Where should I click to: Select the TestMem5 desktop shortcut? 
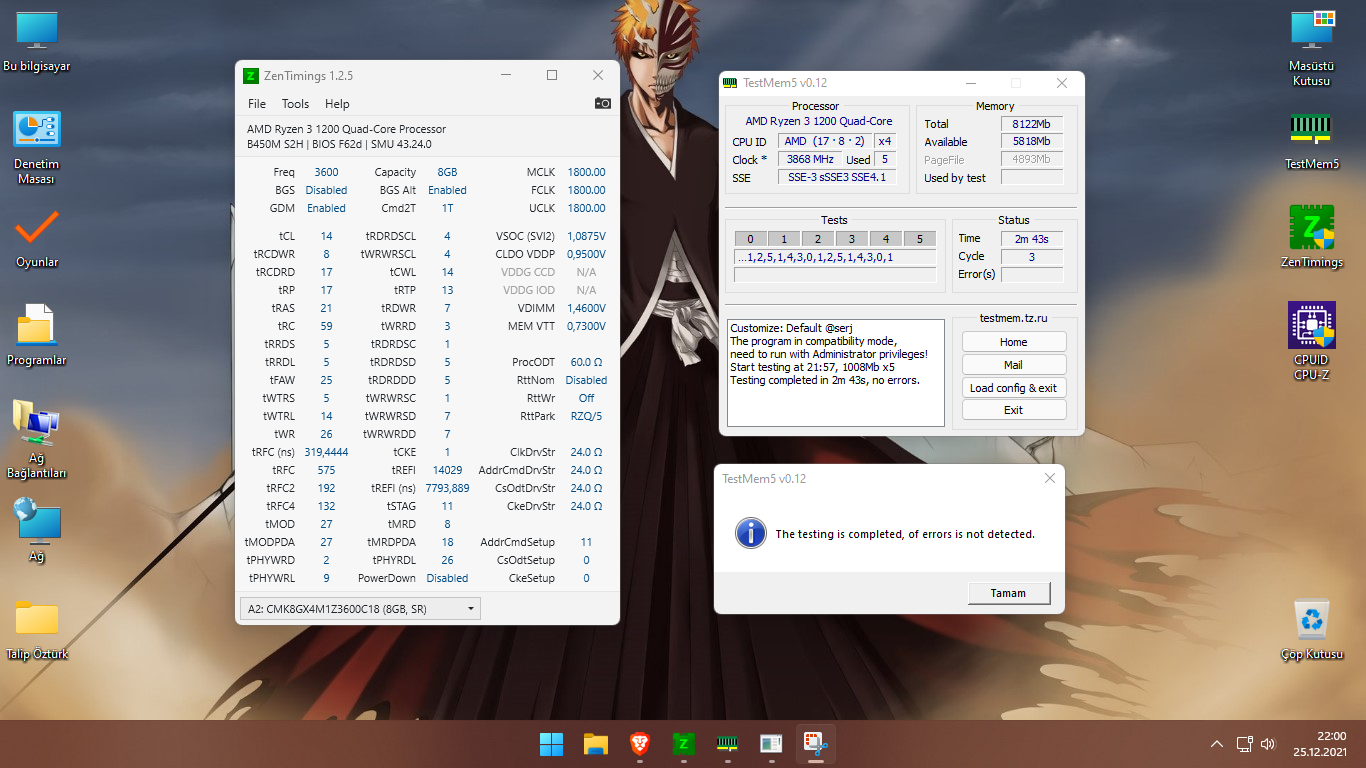tap(1312, 140)
